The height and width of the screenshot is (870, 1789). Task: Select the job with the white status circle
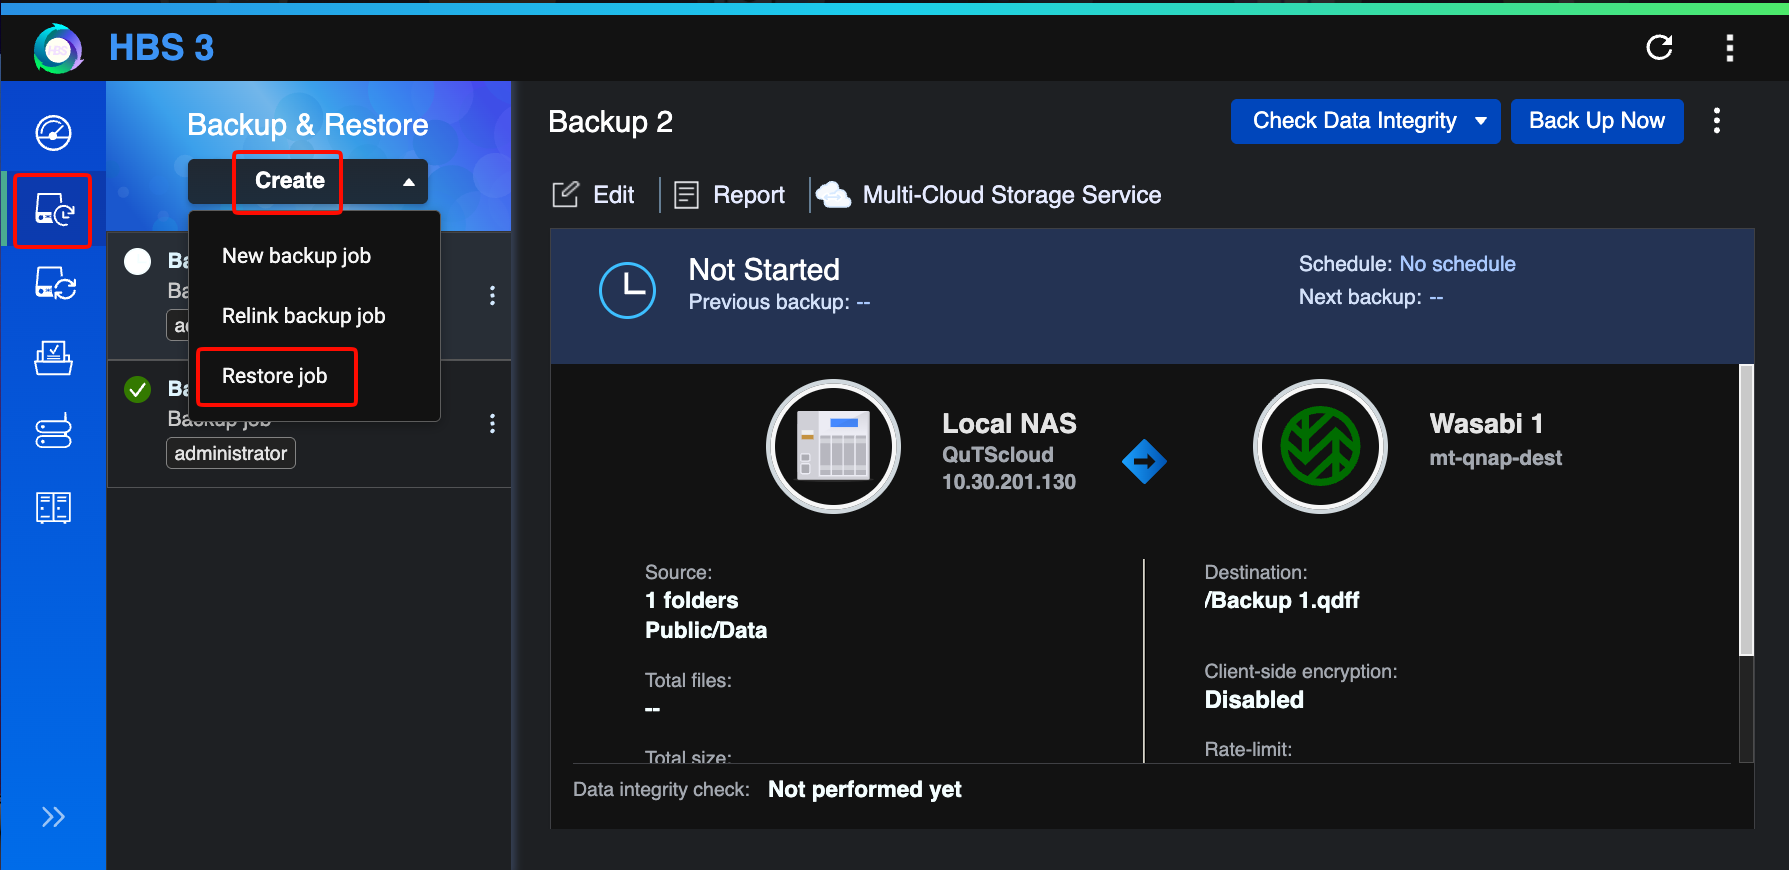pyautogui.click(x=138, y=261)
